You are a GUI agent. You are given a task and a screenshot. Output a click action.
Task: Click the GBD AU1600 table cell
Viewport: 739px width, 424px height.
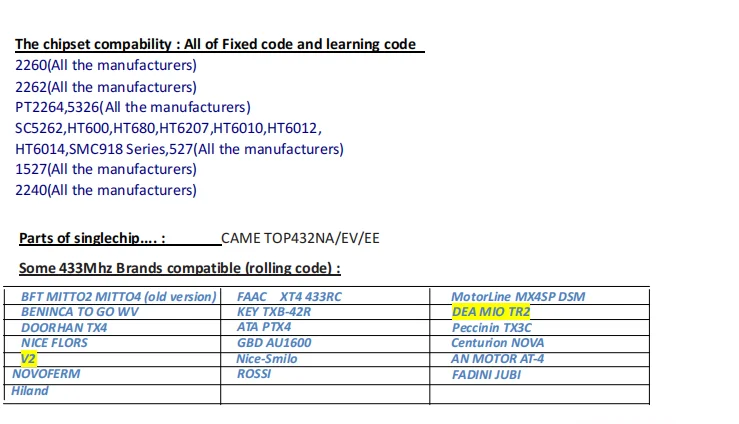point(274,342)
